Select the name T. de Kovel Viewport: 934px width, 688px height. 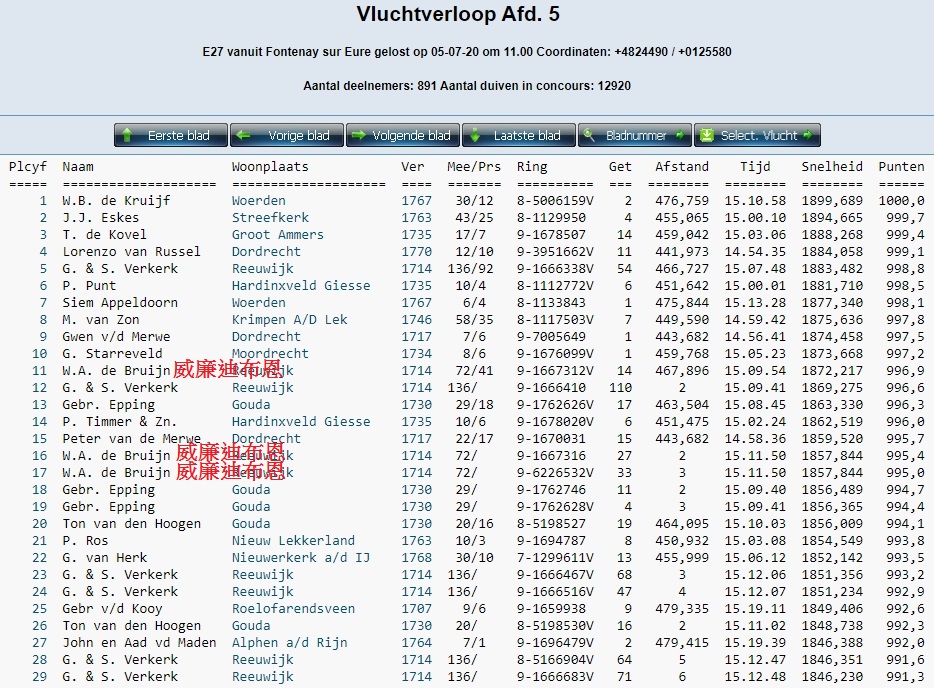(104, 235)
